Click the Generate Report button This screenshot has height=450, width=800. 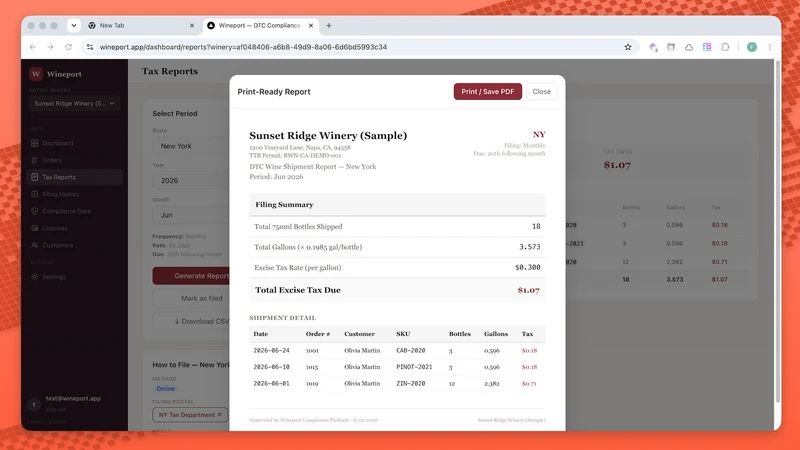coord(191,276)
